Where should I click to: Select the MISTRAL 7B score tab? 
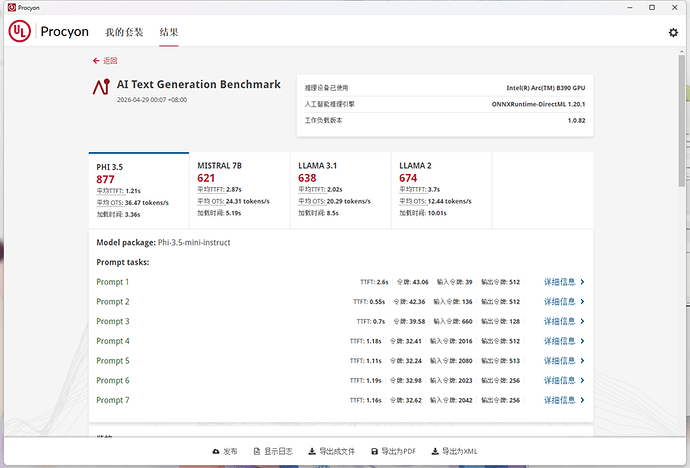239,190
